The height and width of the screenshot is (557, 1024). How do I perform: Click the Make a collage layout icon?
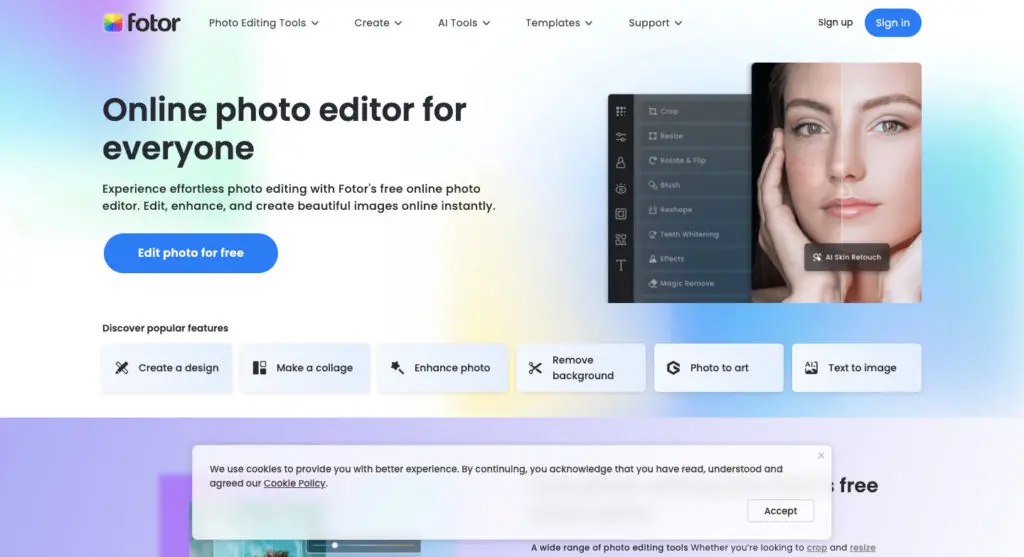click(259, 368)
